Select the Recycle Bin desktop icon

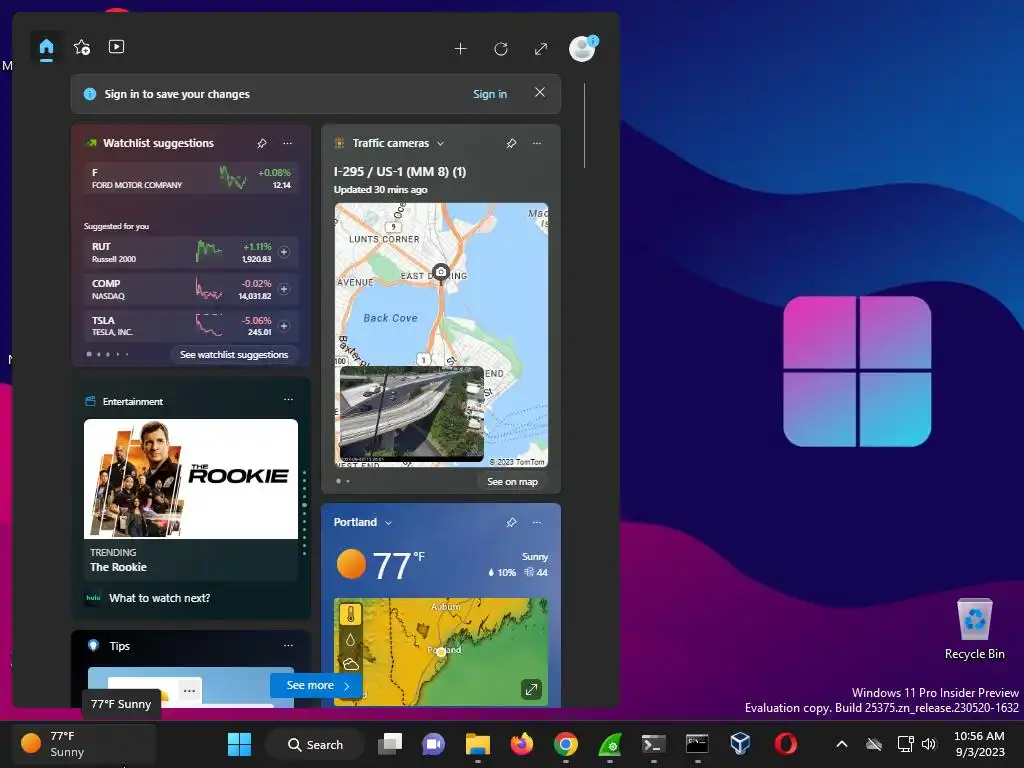click(x=974, y=629)
